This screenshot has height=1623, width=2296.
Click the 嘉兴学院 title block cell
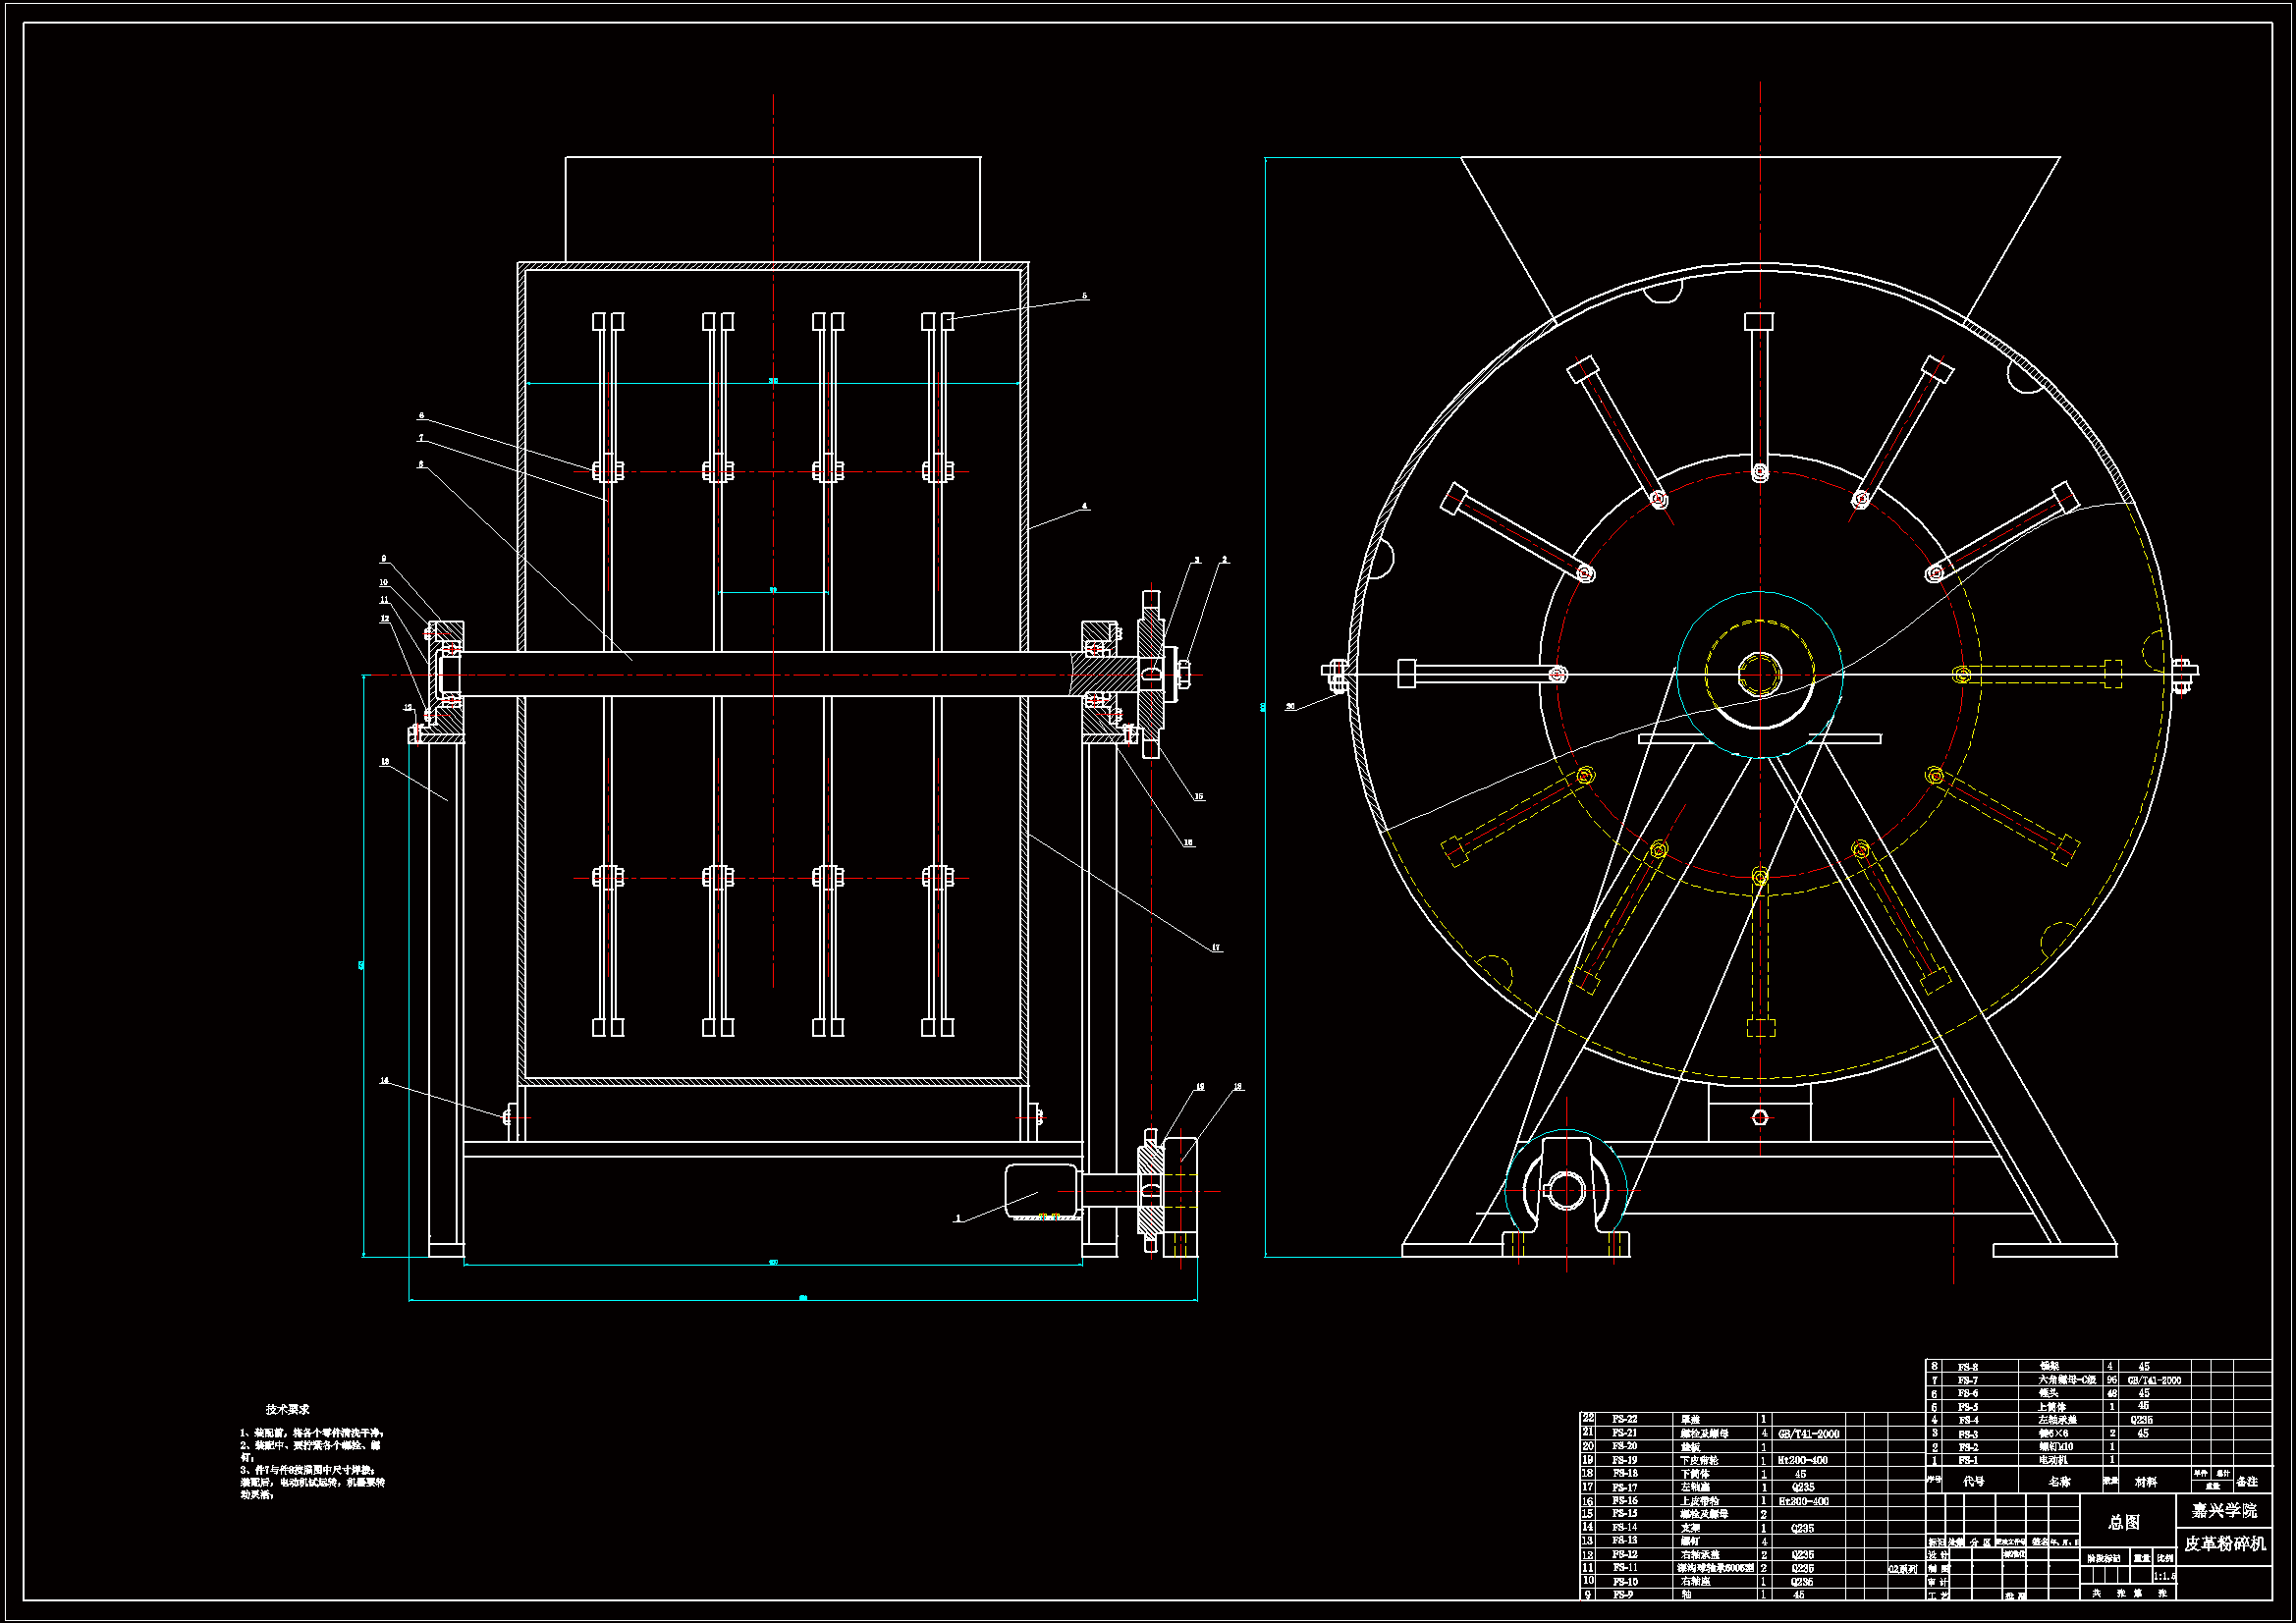(2223, 1510)
